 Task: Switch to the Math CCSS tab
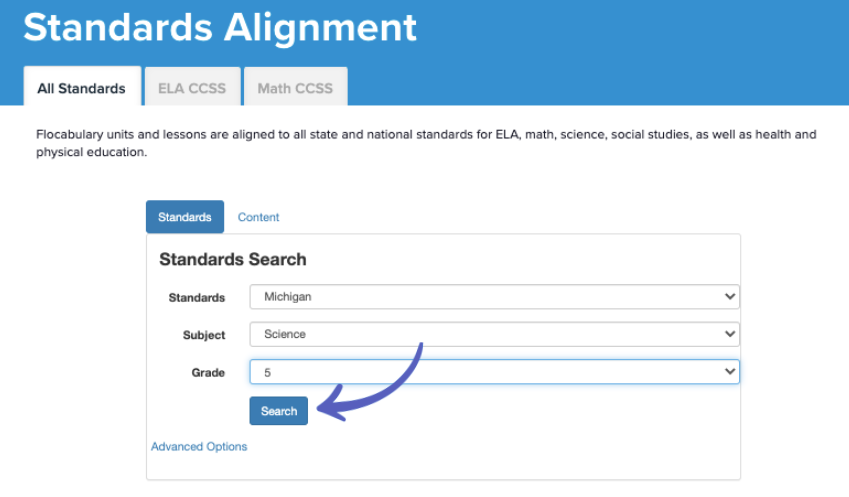[x=295, y=88]
